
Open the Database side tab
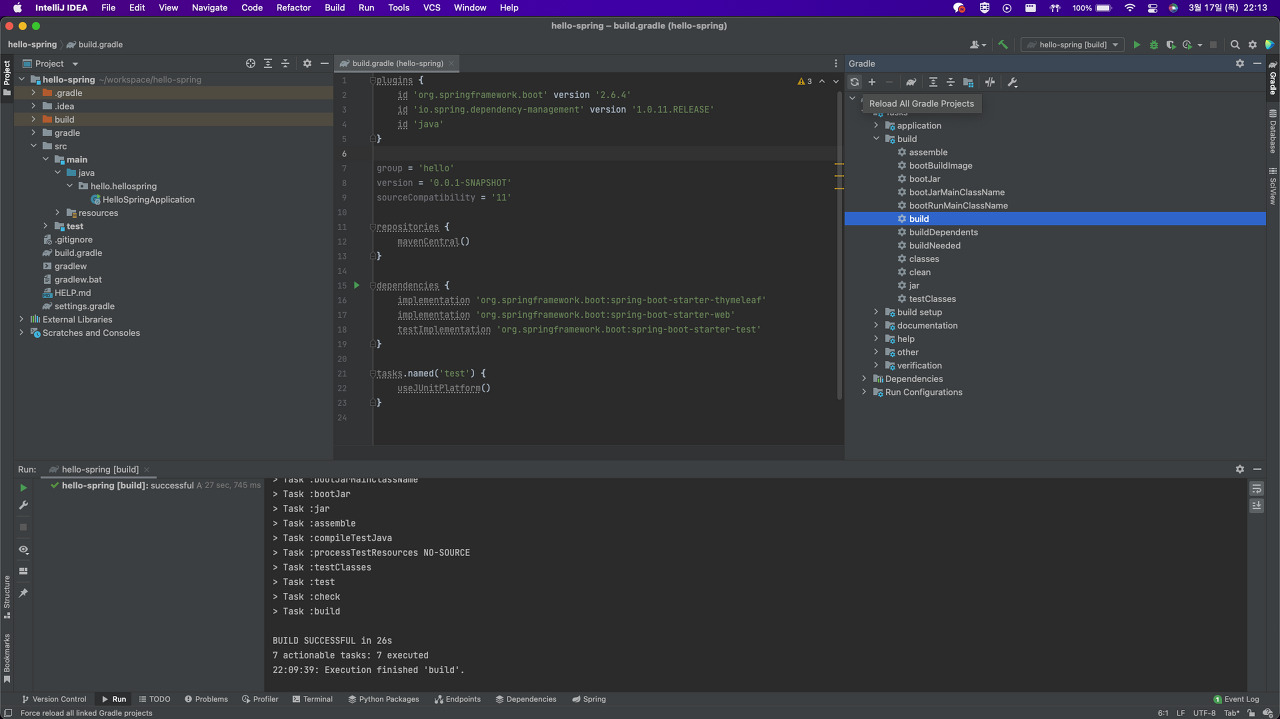[x=1273, y=131]
